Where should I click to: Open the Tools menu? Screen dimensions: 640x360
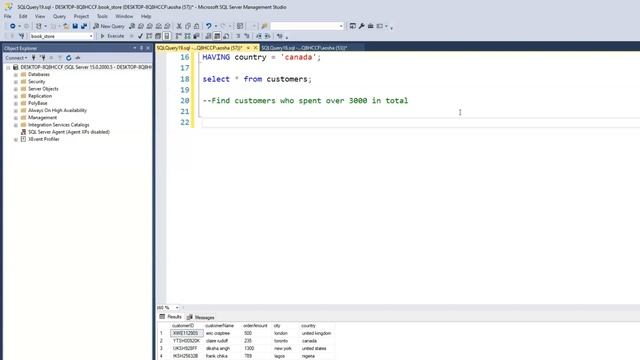pyautogui.click(x=102, y=16)
